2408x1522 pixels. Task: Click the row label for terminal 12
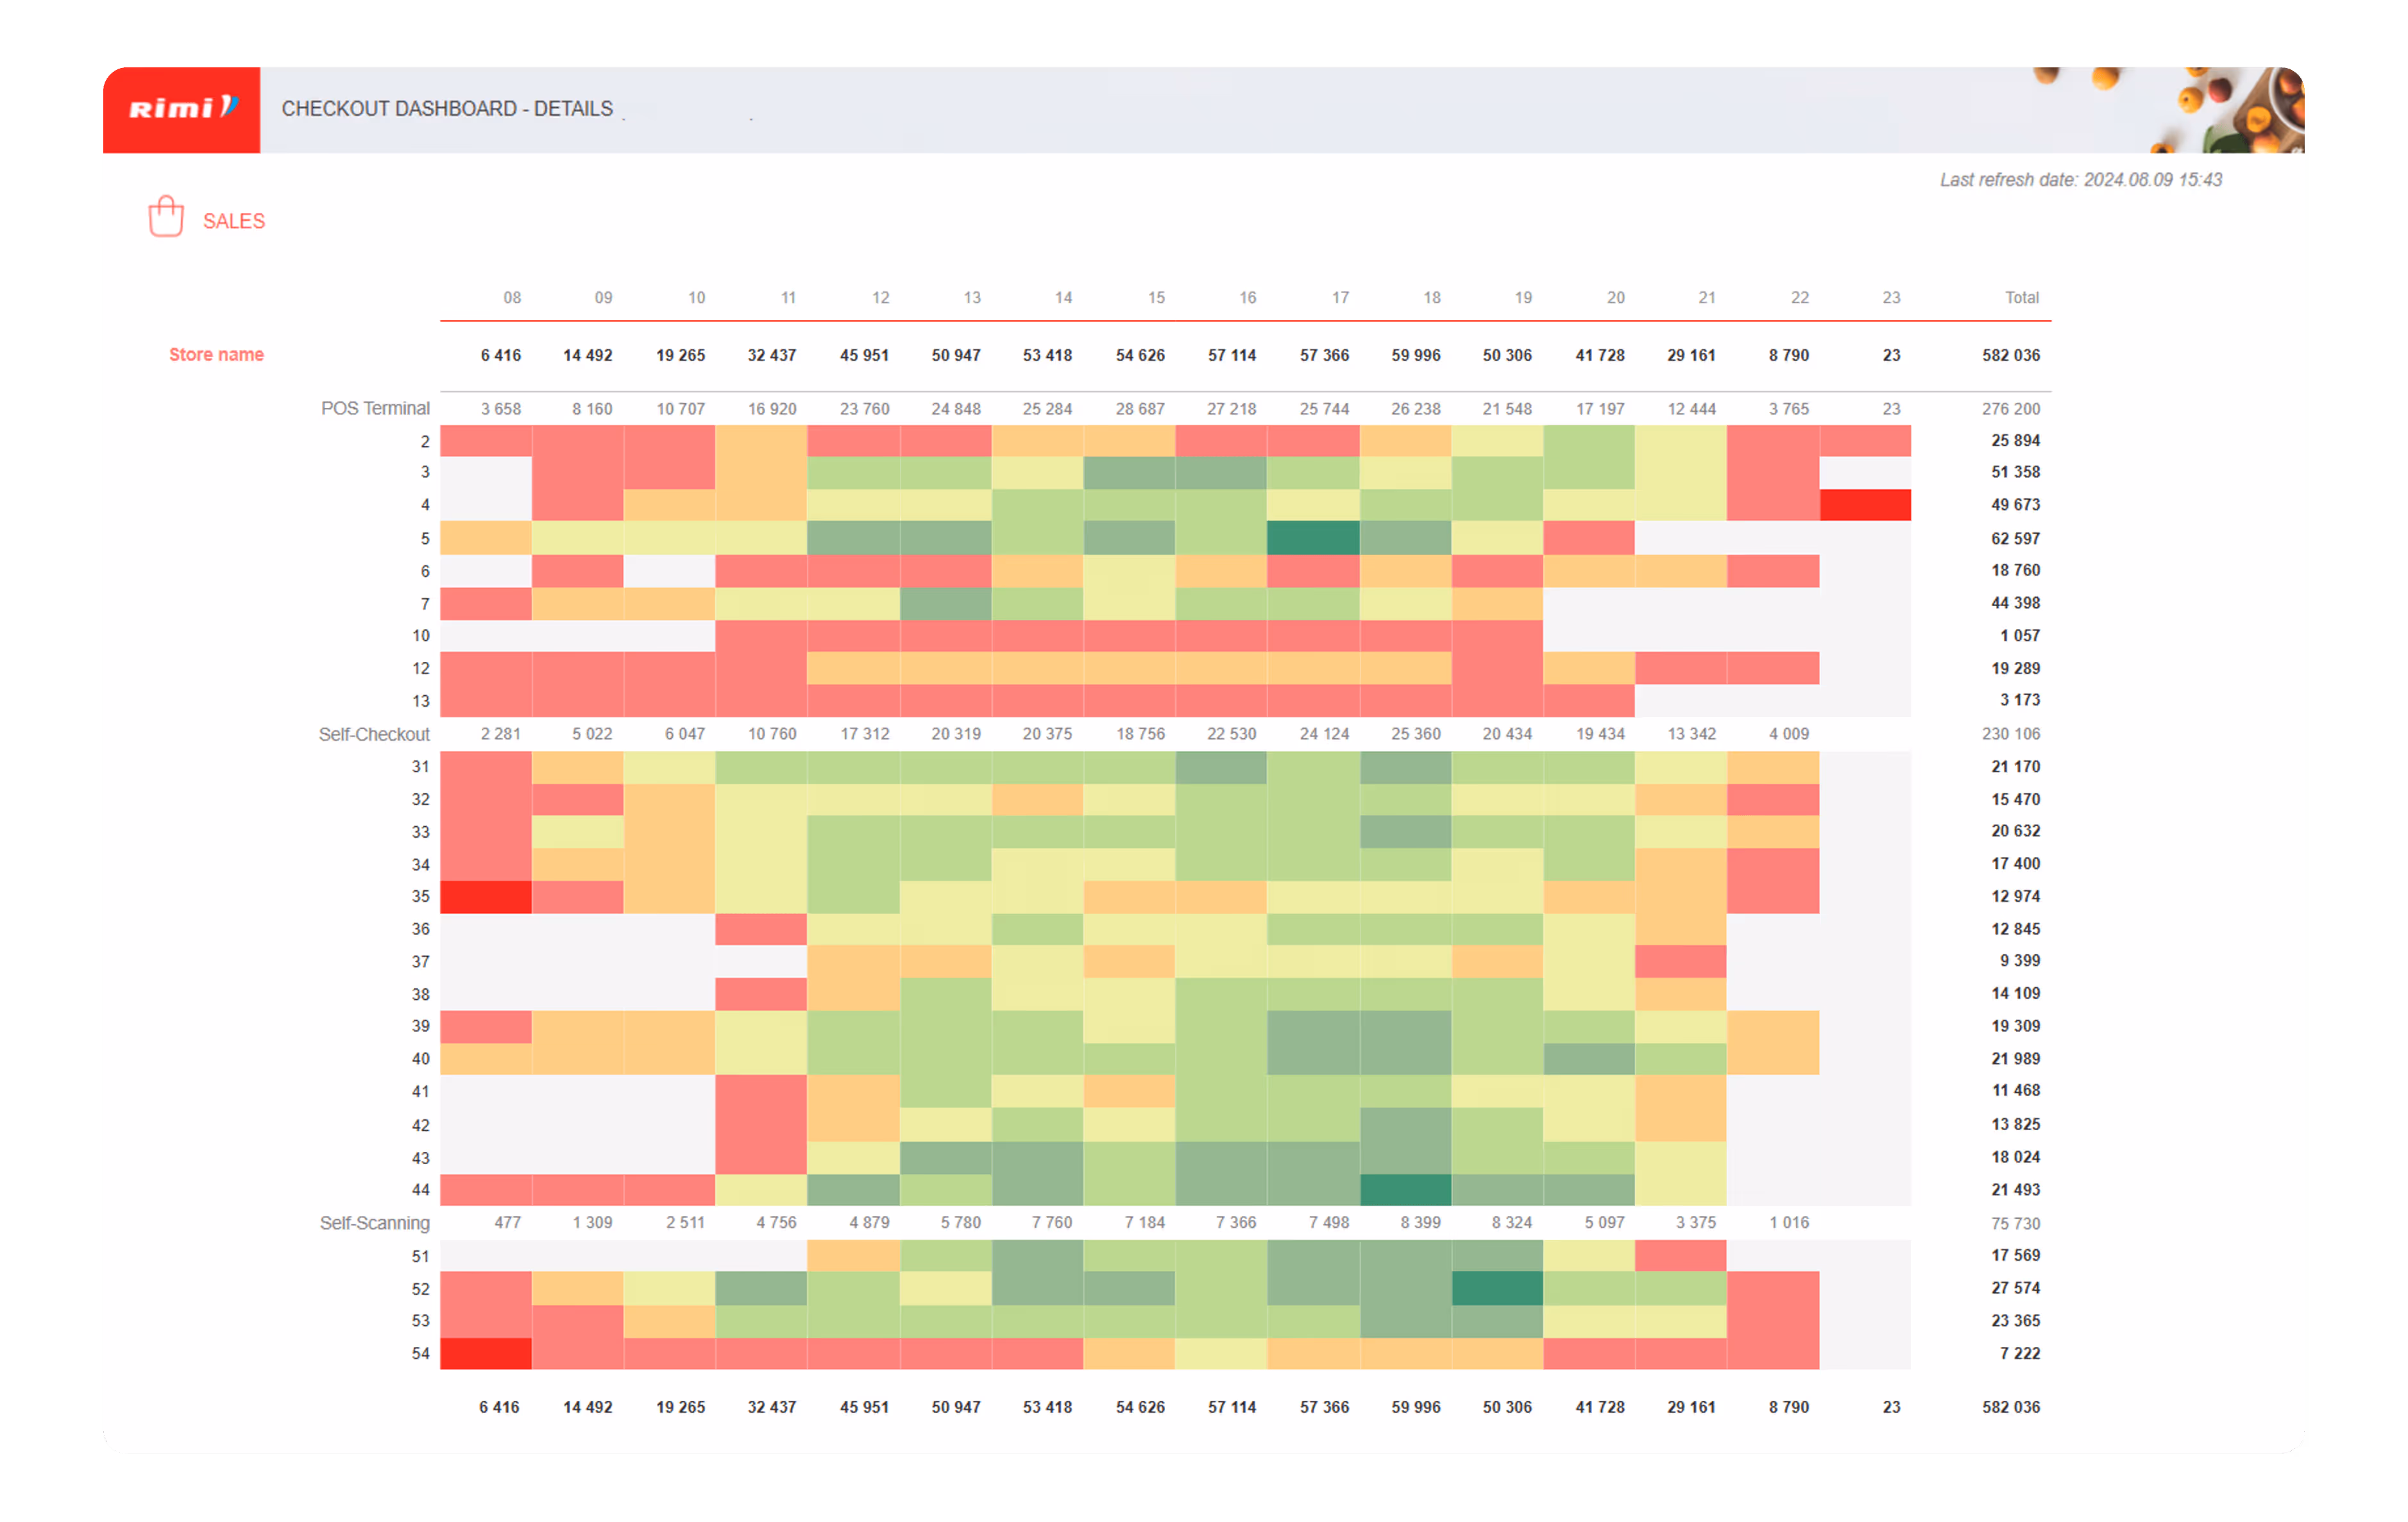point(421,668)
